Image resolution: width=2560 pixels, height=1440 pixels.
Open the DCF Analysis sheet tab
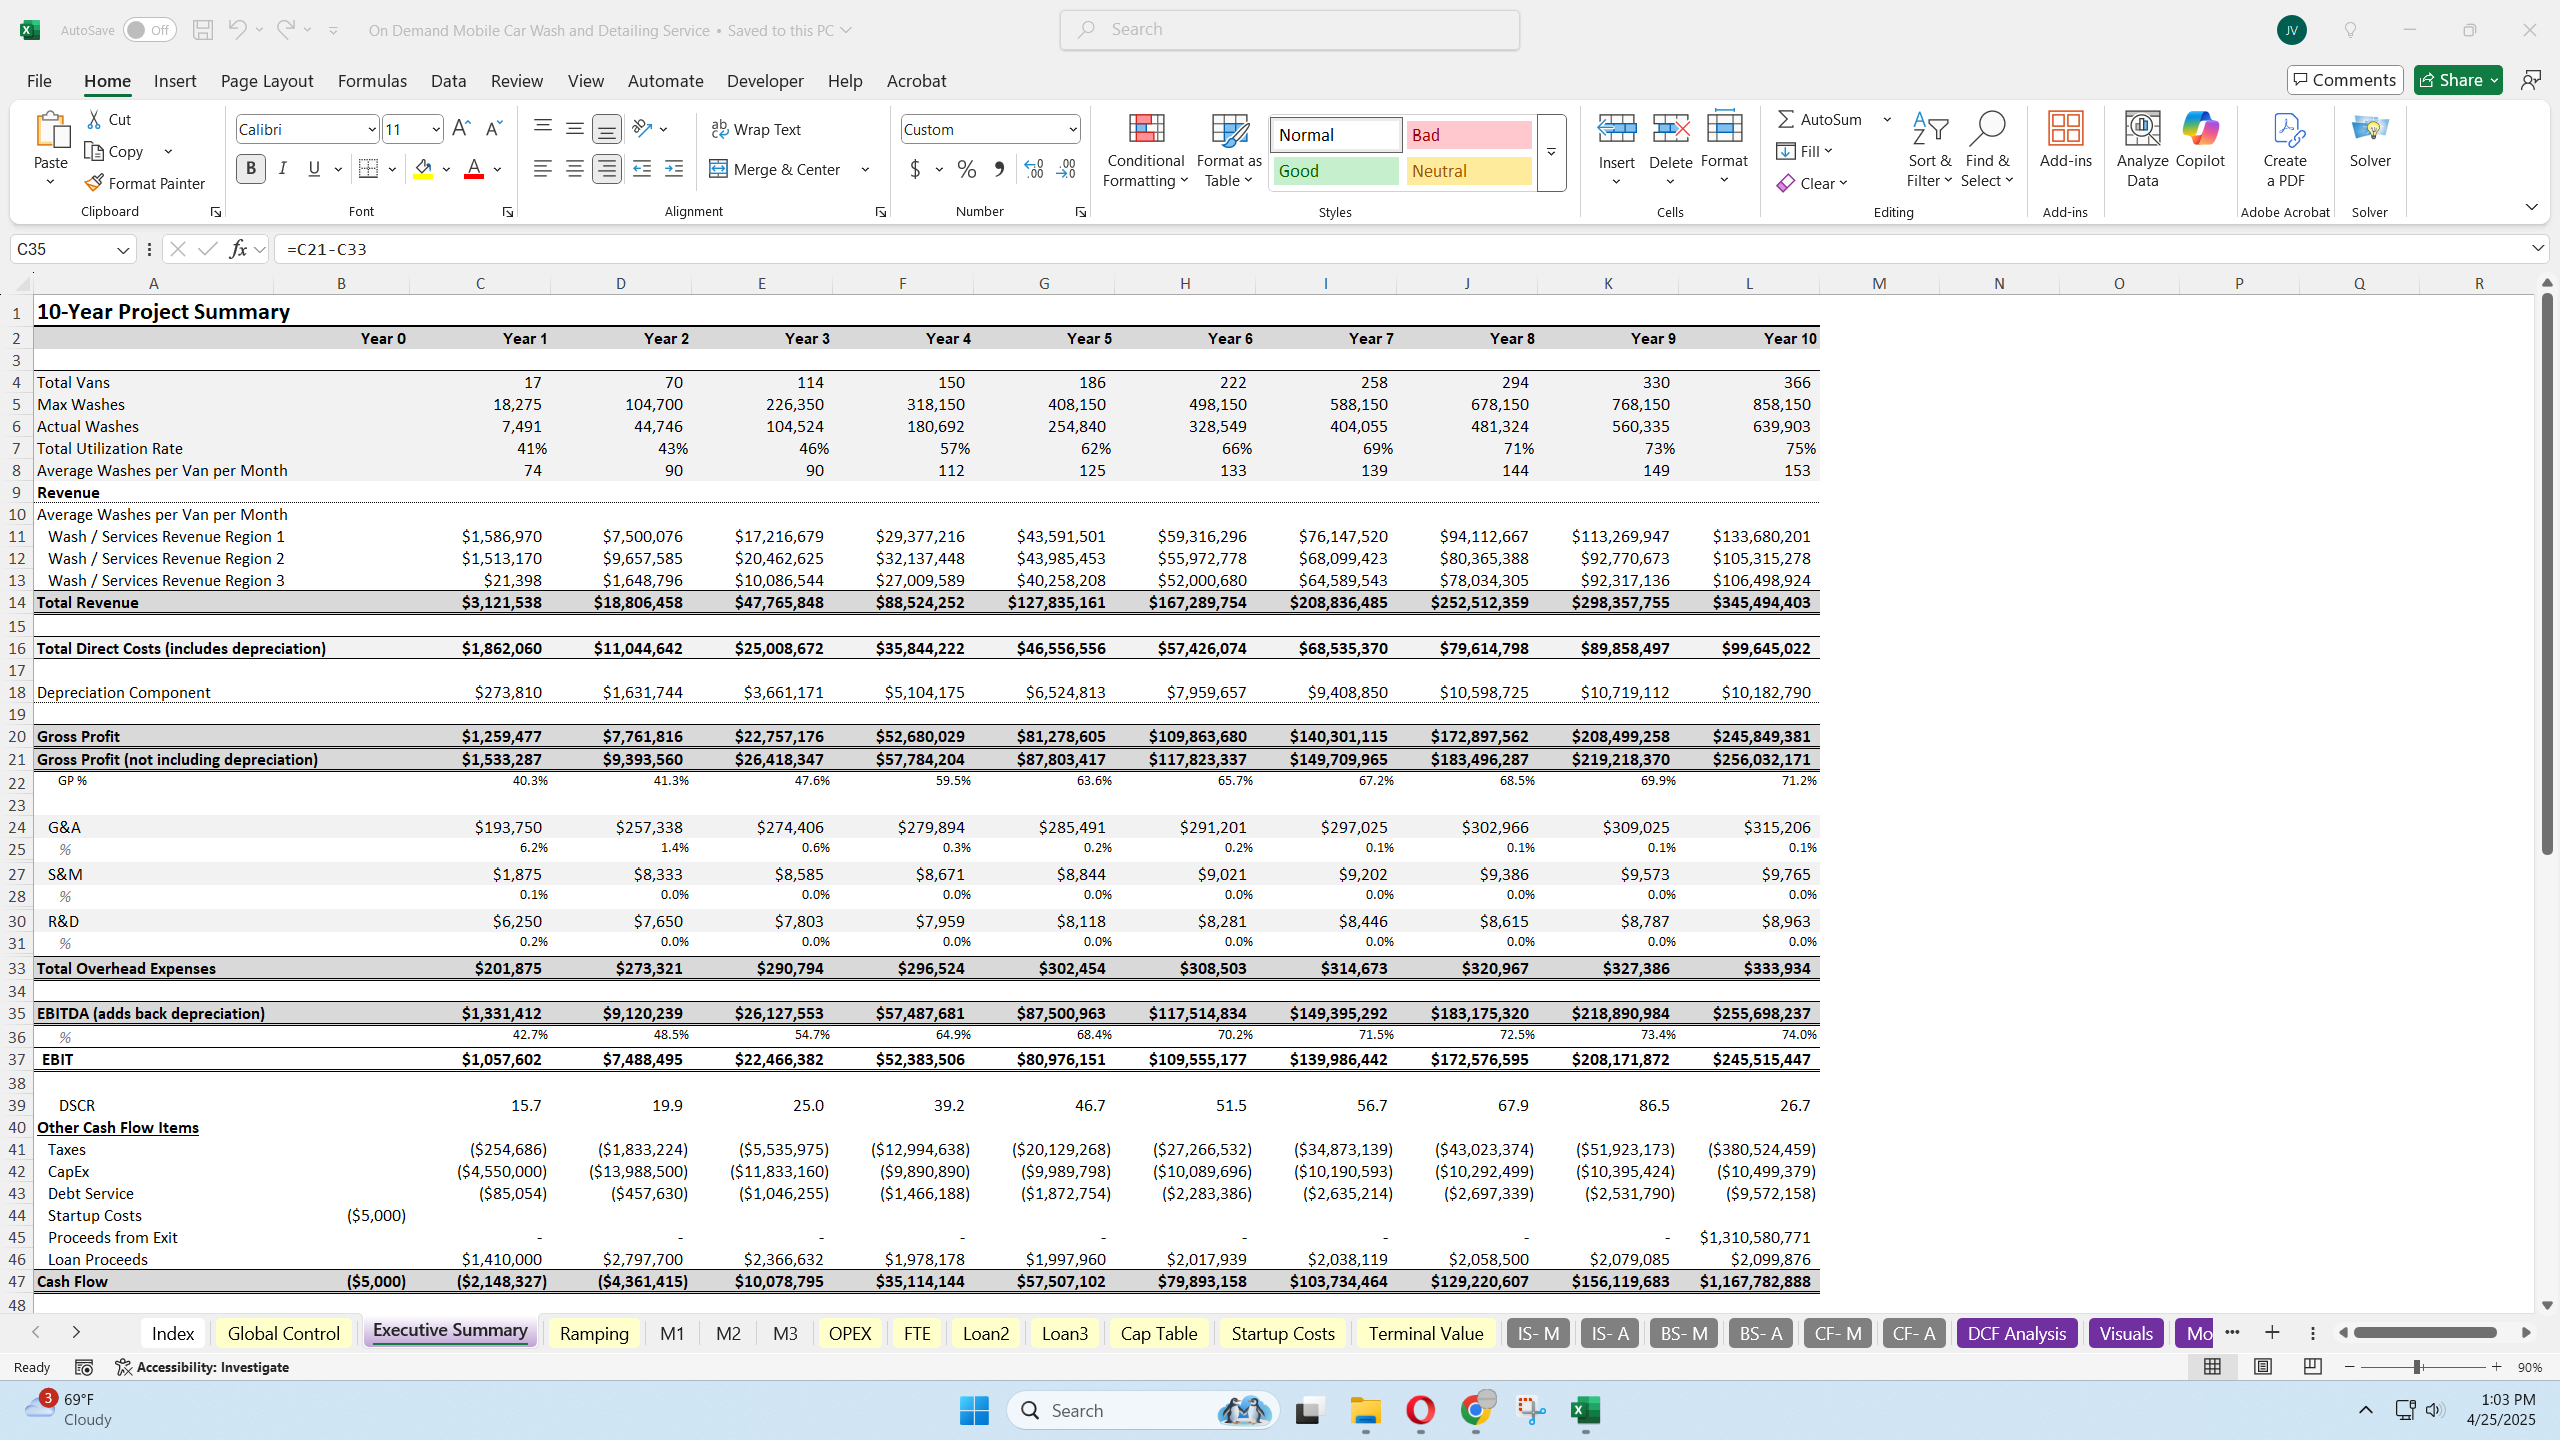click(2016, 1332)
